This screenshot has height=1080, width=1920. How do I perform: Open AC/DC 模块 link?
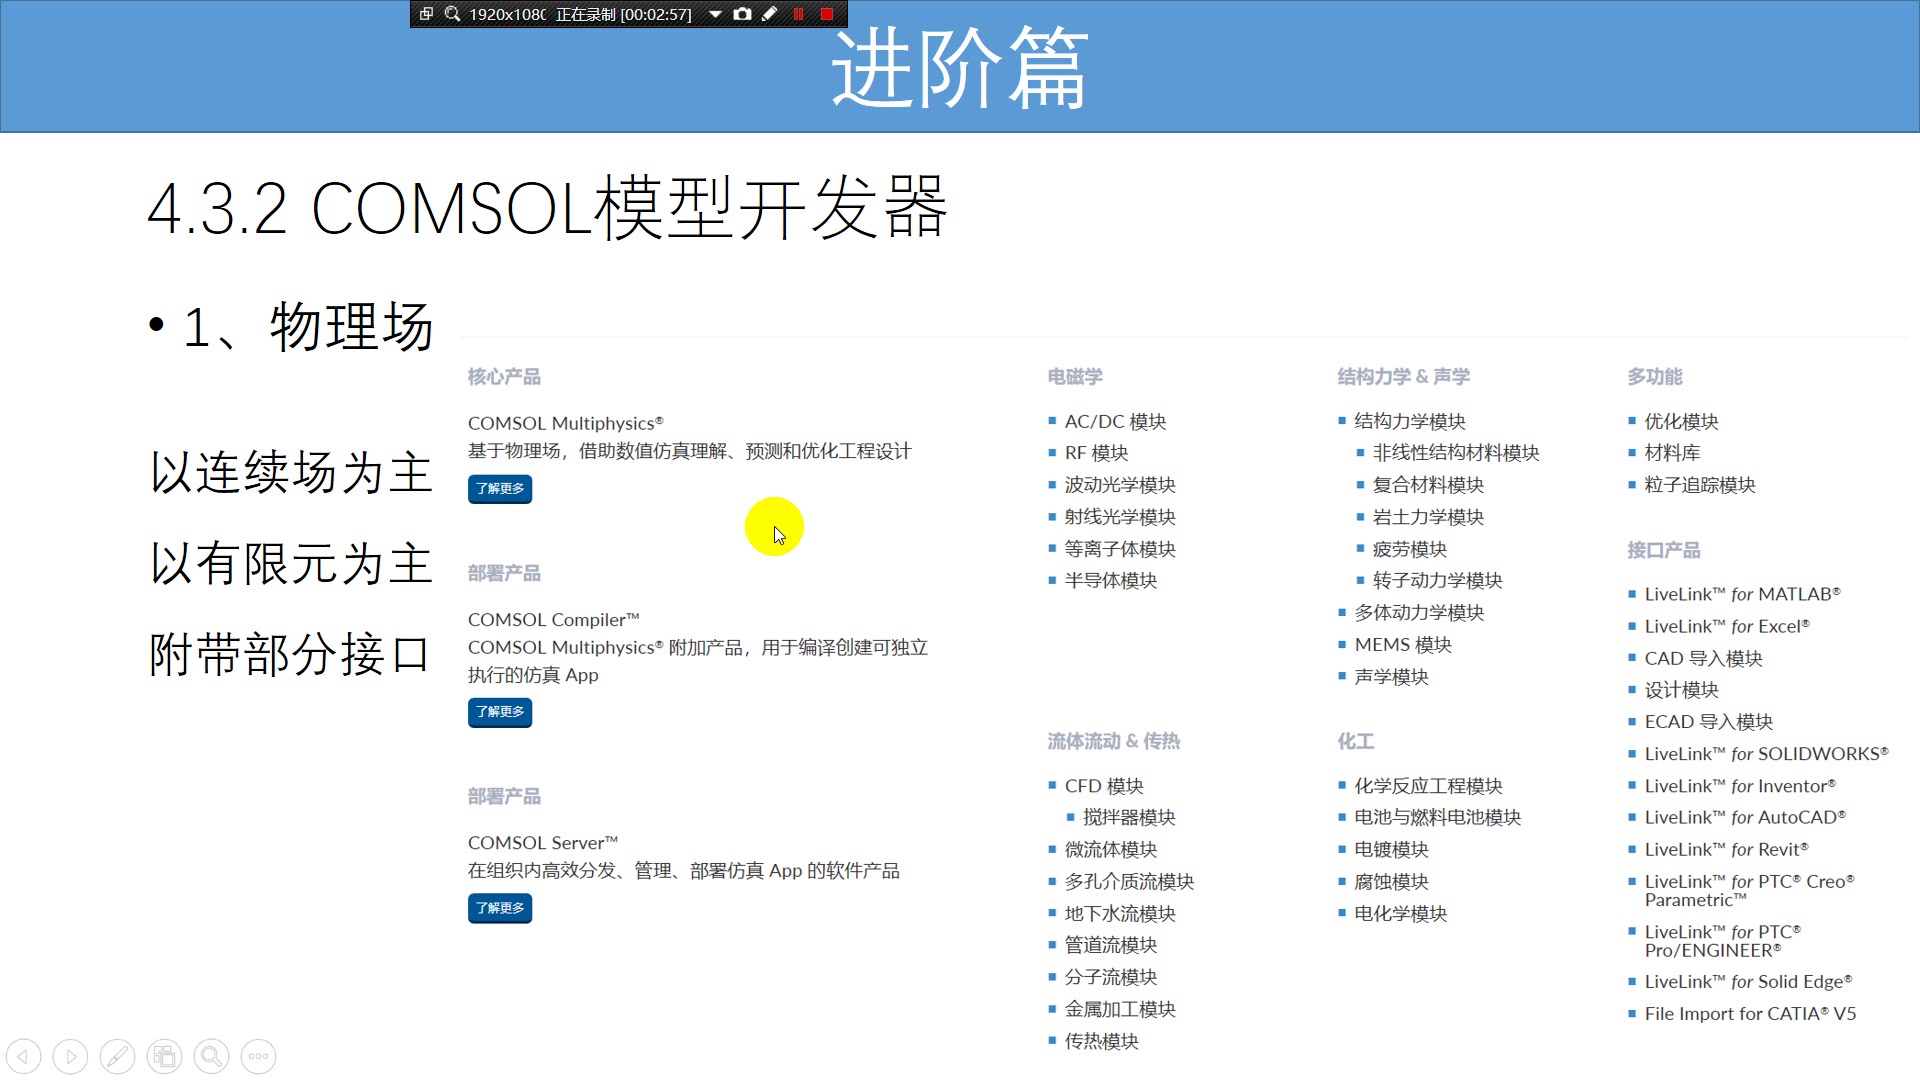1115,422
